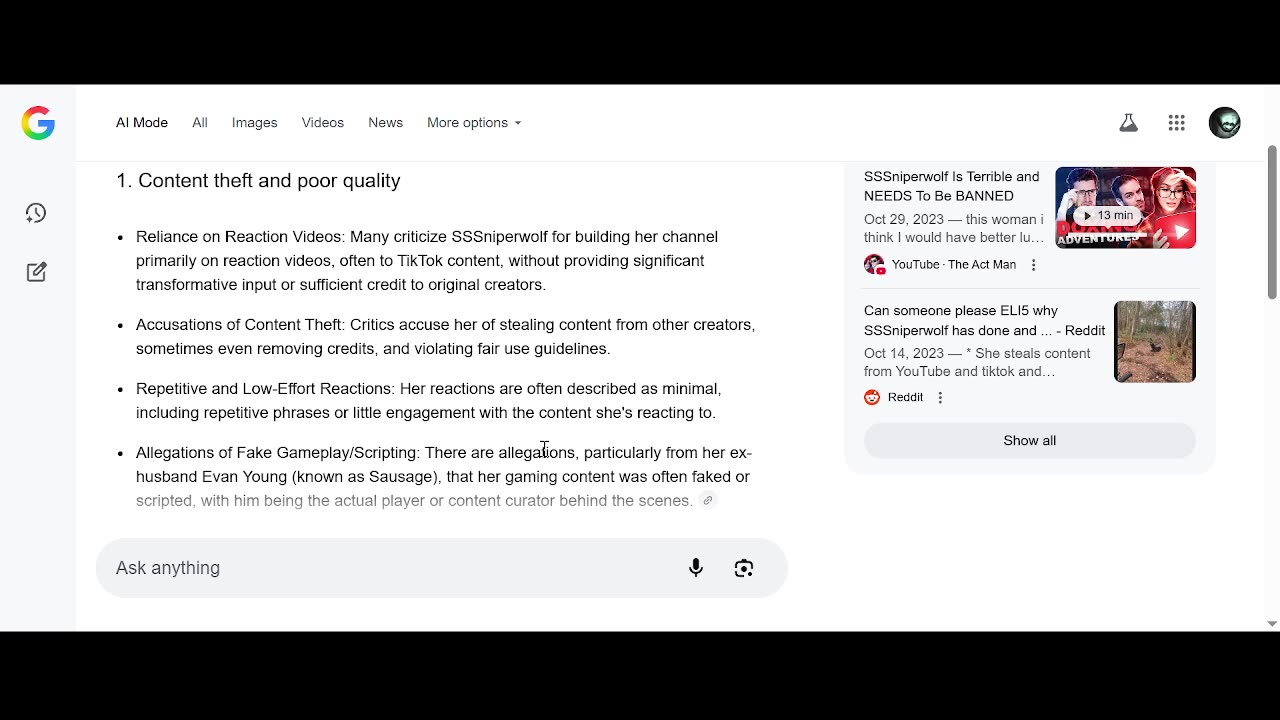
Task: Click 'YouTube · The Act Man' source label
Action: [954, 265]
